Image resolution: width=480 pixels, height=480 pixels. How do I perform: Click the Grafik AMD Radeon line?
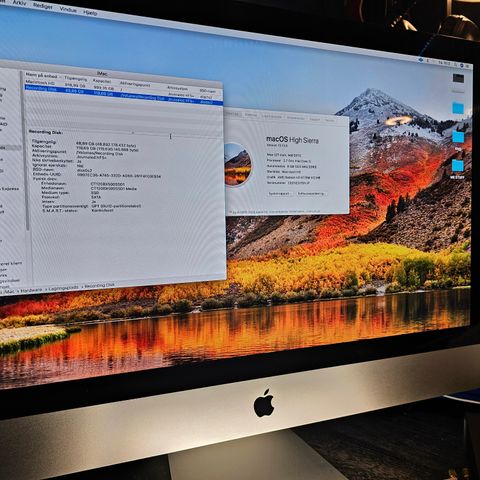pyautogui.click(x=293, y=177)
